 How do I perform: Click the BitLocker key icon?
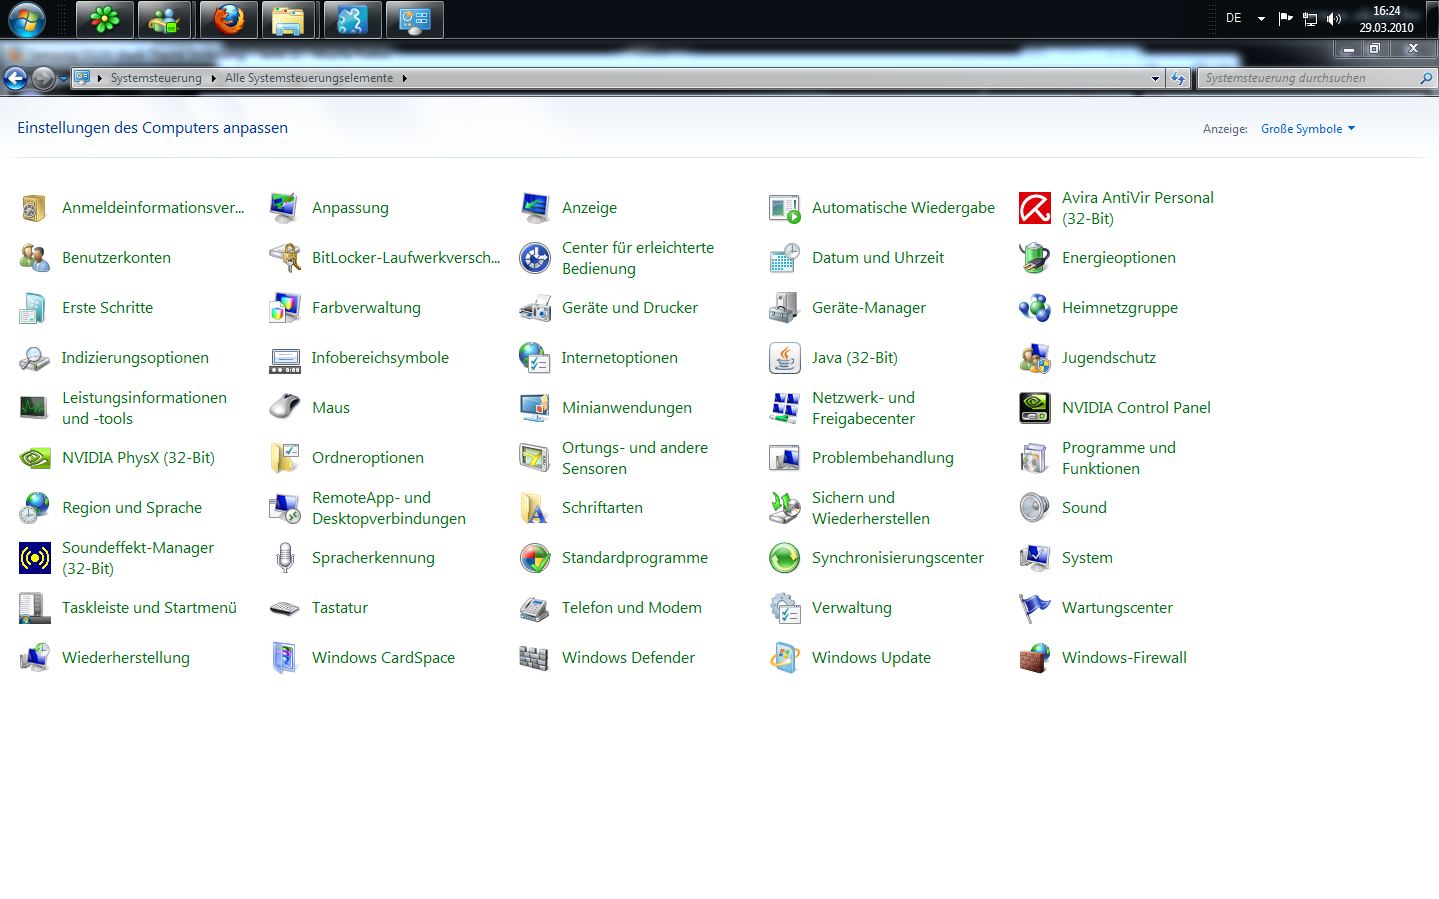[x=284, y=258]
